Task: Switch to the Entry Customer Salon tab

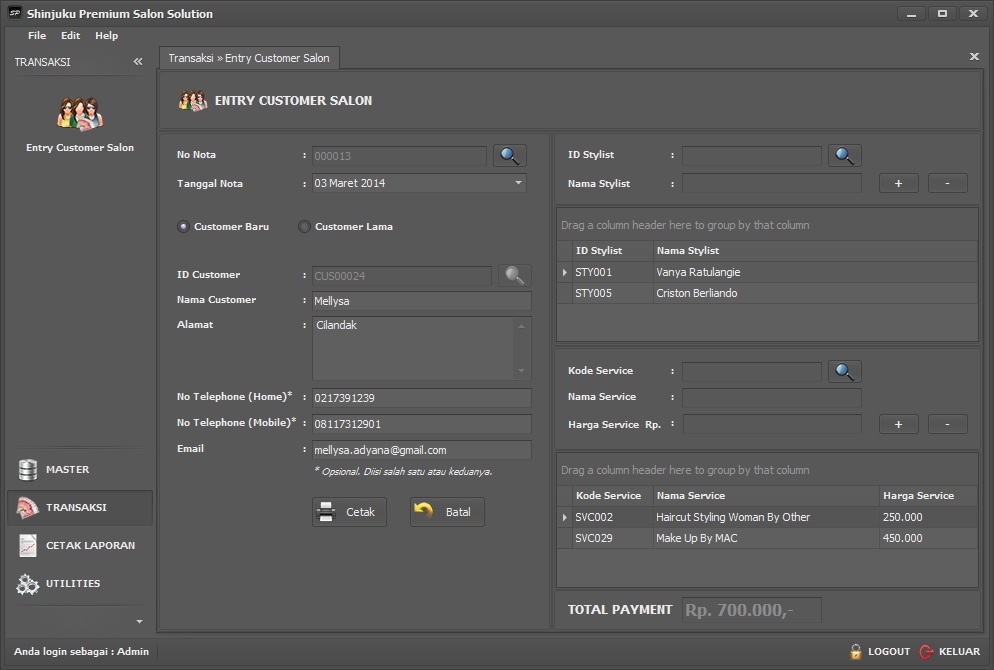Action: pos(249,58)
